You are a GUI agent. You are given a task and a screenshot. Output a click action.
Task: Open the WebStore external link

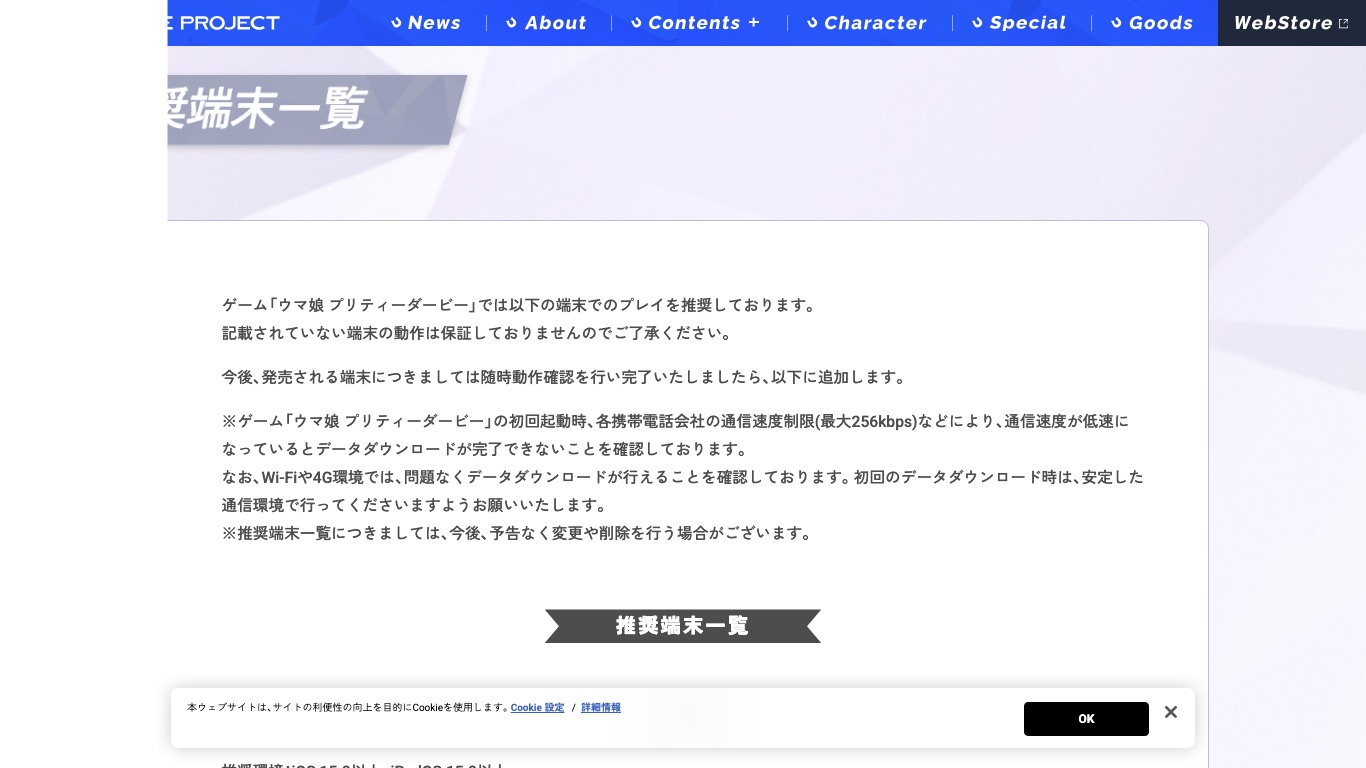pyautogui.click(x=1291, y=23)
